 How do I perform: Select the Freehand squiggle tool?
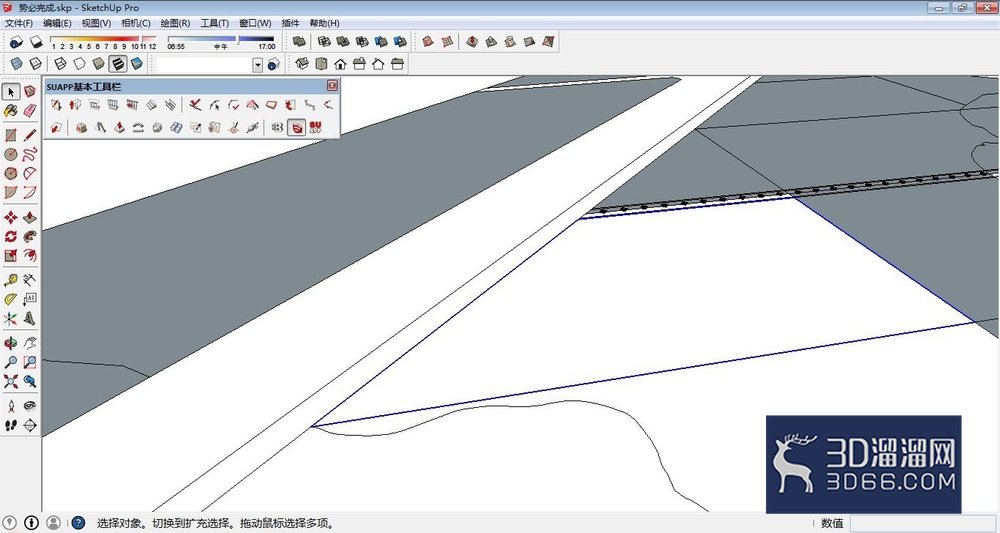(30, 154)
